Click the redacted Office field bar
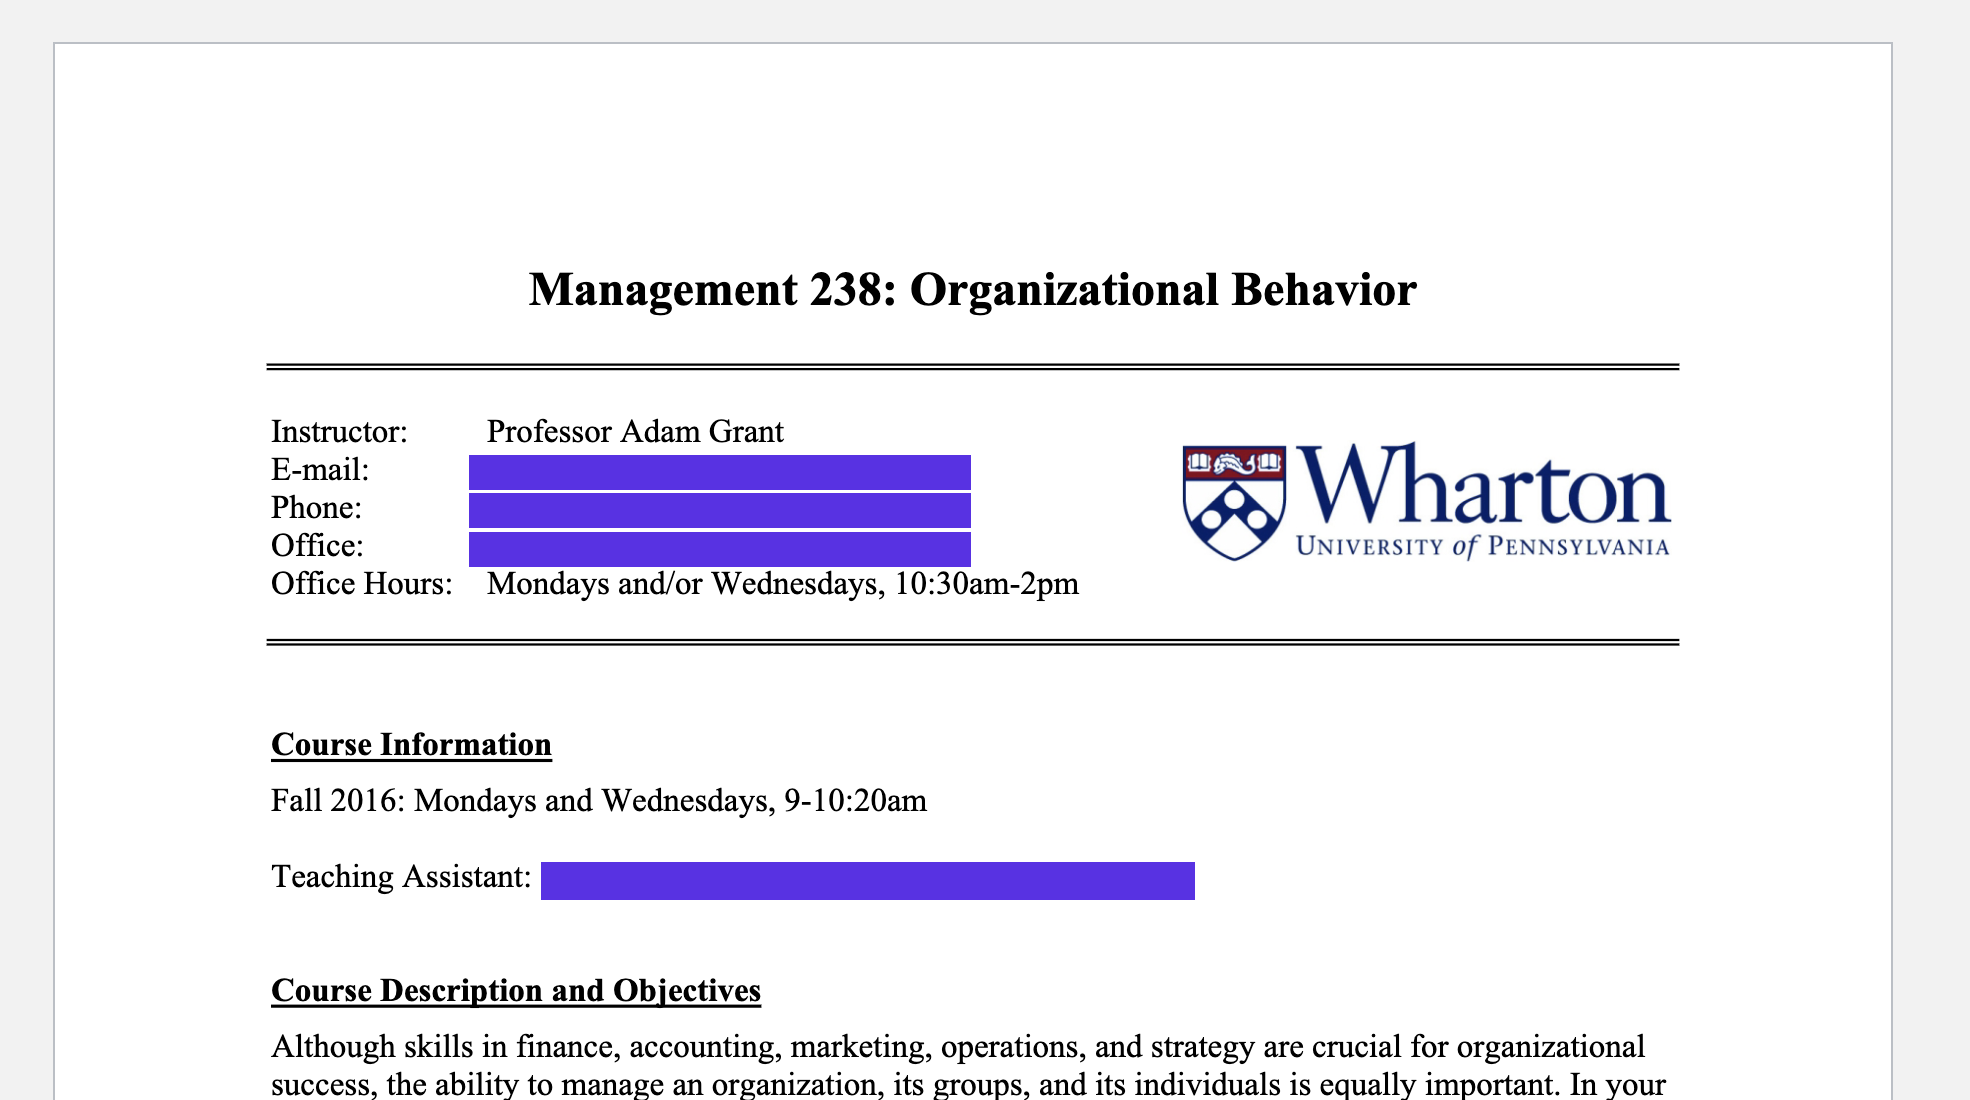Image resolution: width=1970 pixels, height=1100 pixels. [719, 548]
